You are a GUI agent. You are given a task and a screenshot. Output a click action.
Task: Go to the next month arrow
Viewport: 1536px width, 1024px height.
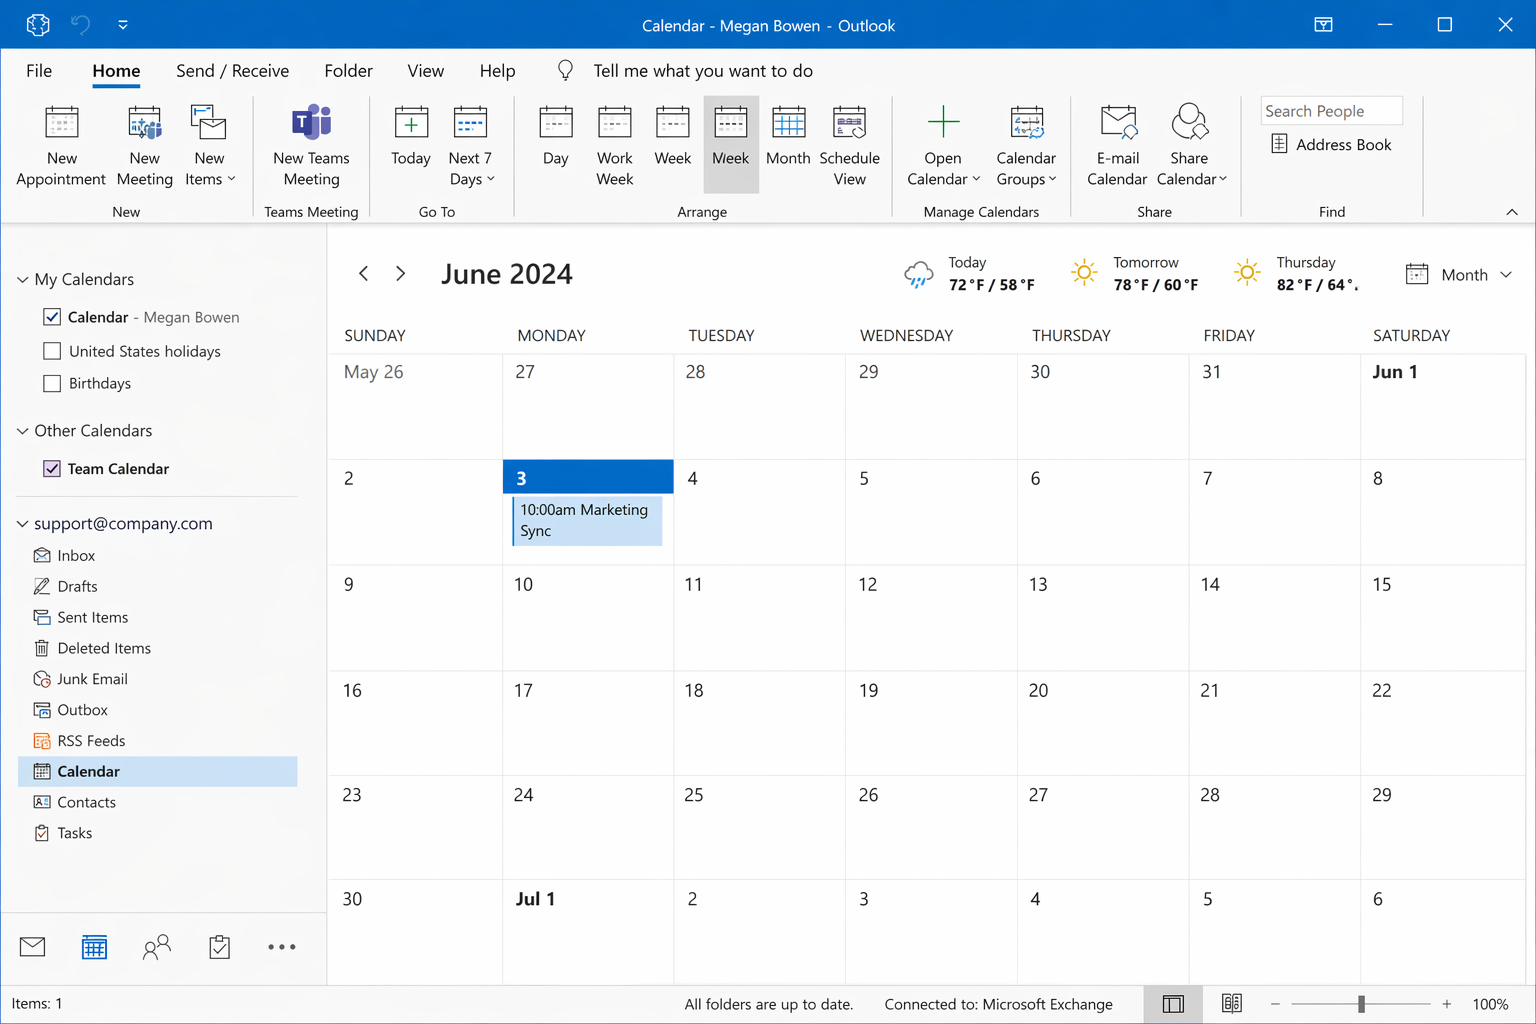point(400,274)
